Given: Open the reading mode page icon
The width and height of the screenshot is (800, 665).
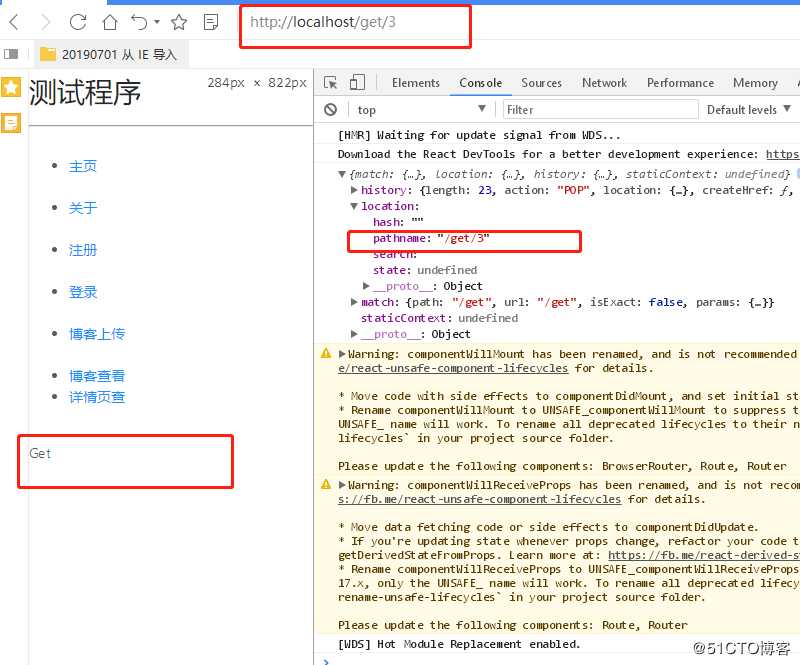Looking at the screenshot, I should [x=211, y=22].
